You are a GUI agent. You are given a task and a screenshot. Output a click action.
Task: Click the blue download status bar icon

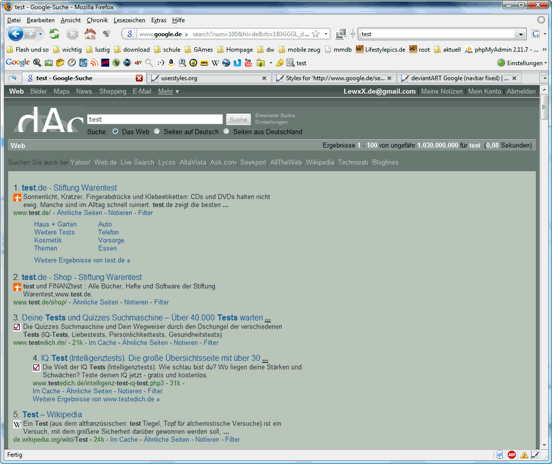pyautogui.click(x=500, y=455)
